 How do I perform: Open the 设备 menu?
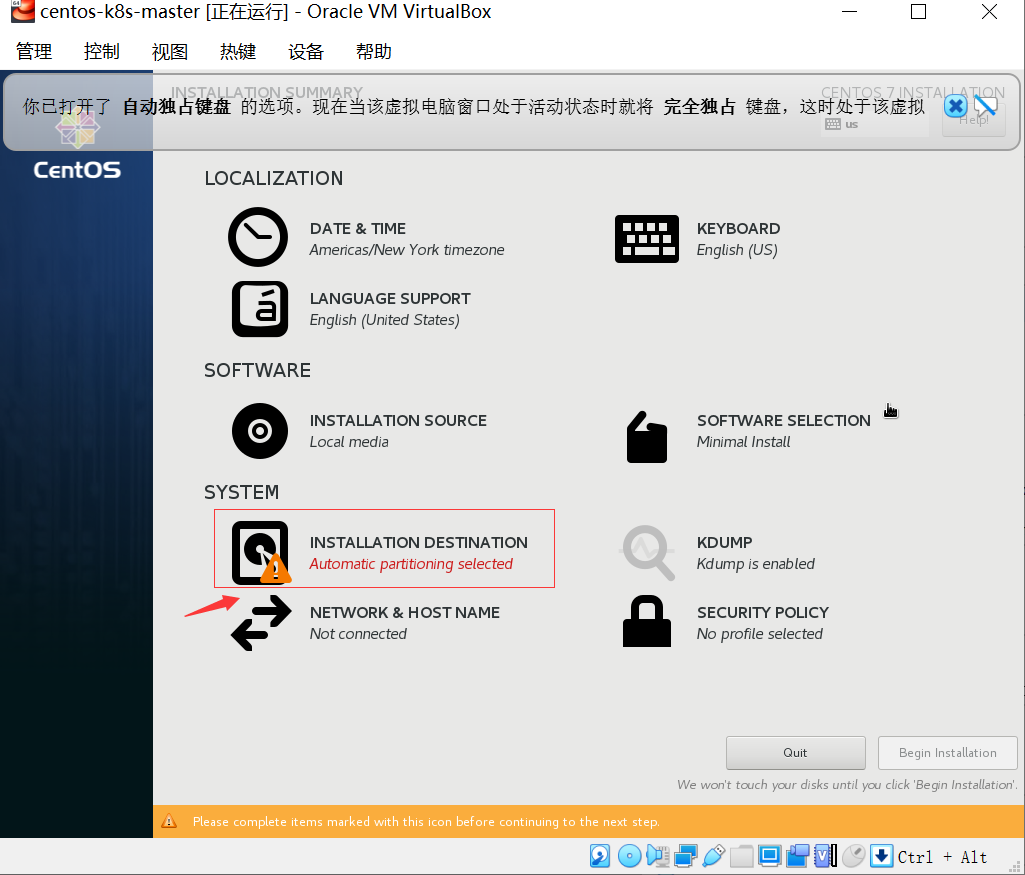[306, 51]
